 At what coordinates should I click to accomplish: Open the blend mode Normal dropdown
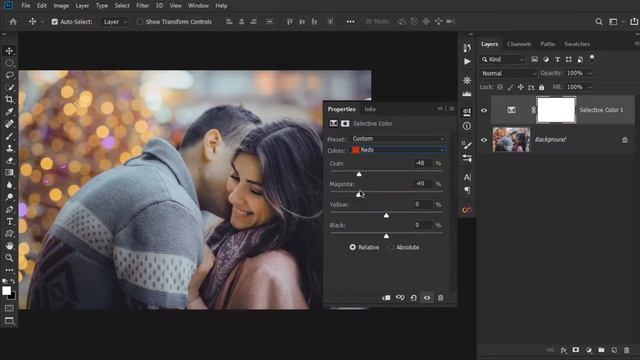[509, 73]
